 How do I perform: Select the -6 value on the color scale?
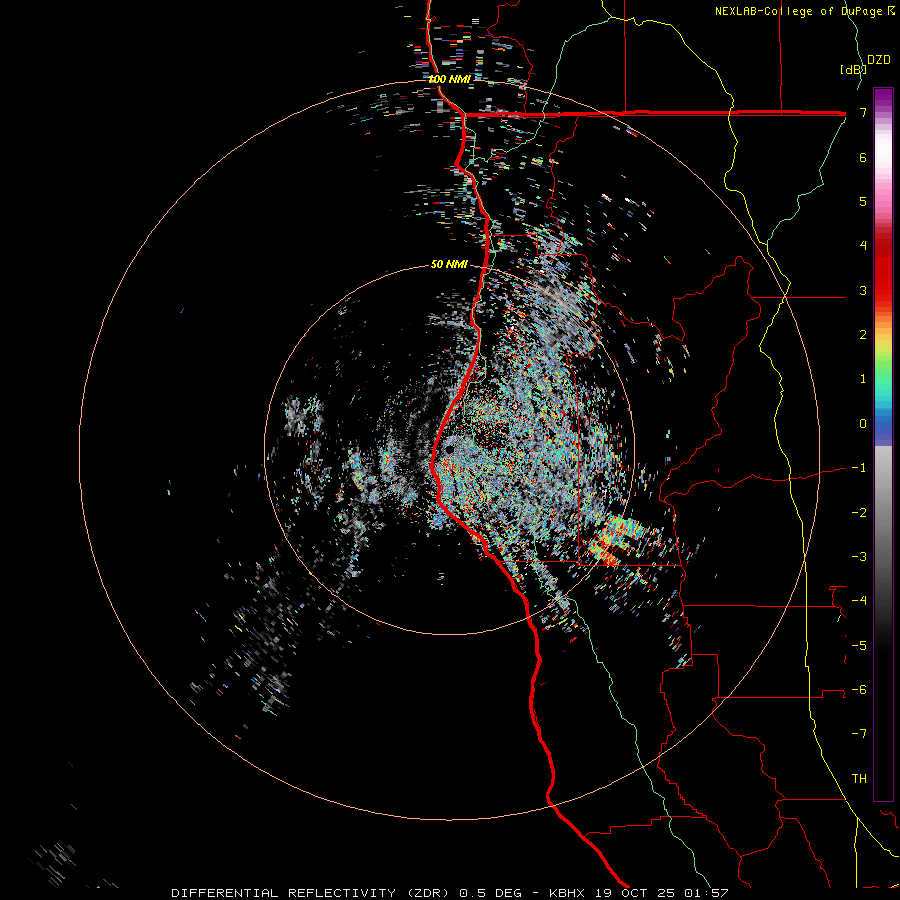[859, 690]
